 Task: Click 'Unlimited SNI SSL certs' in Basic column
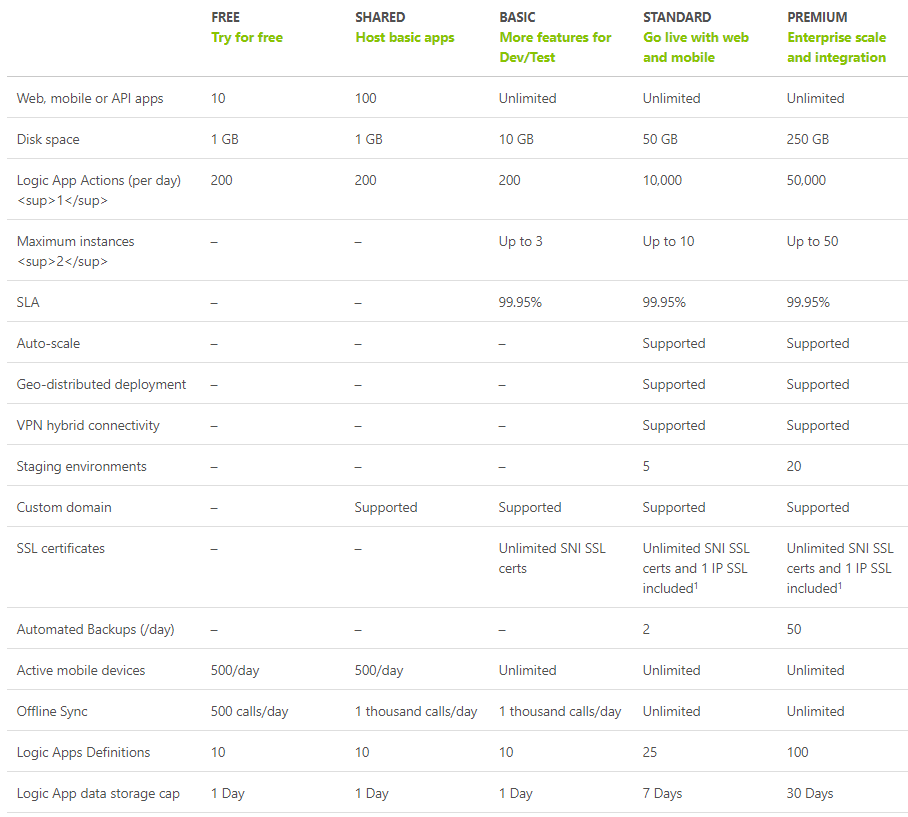click(552, 558)
